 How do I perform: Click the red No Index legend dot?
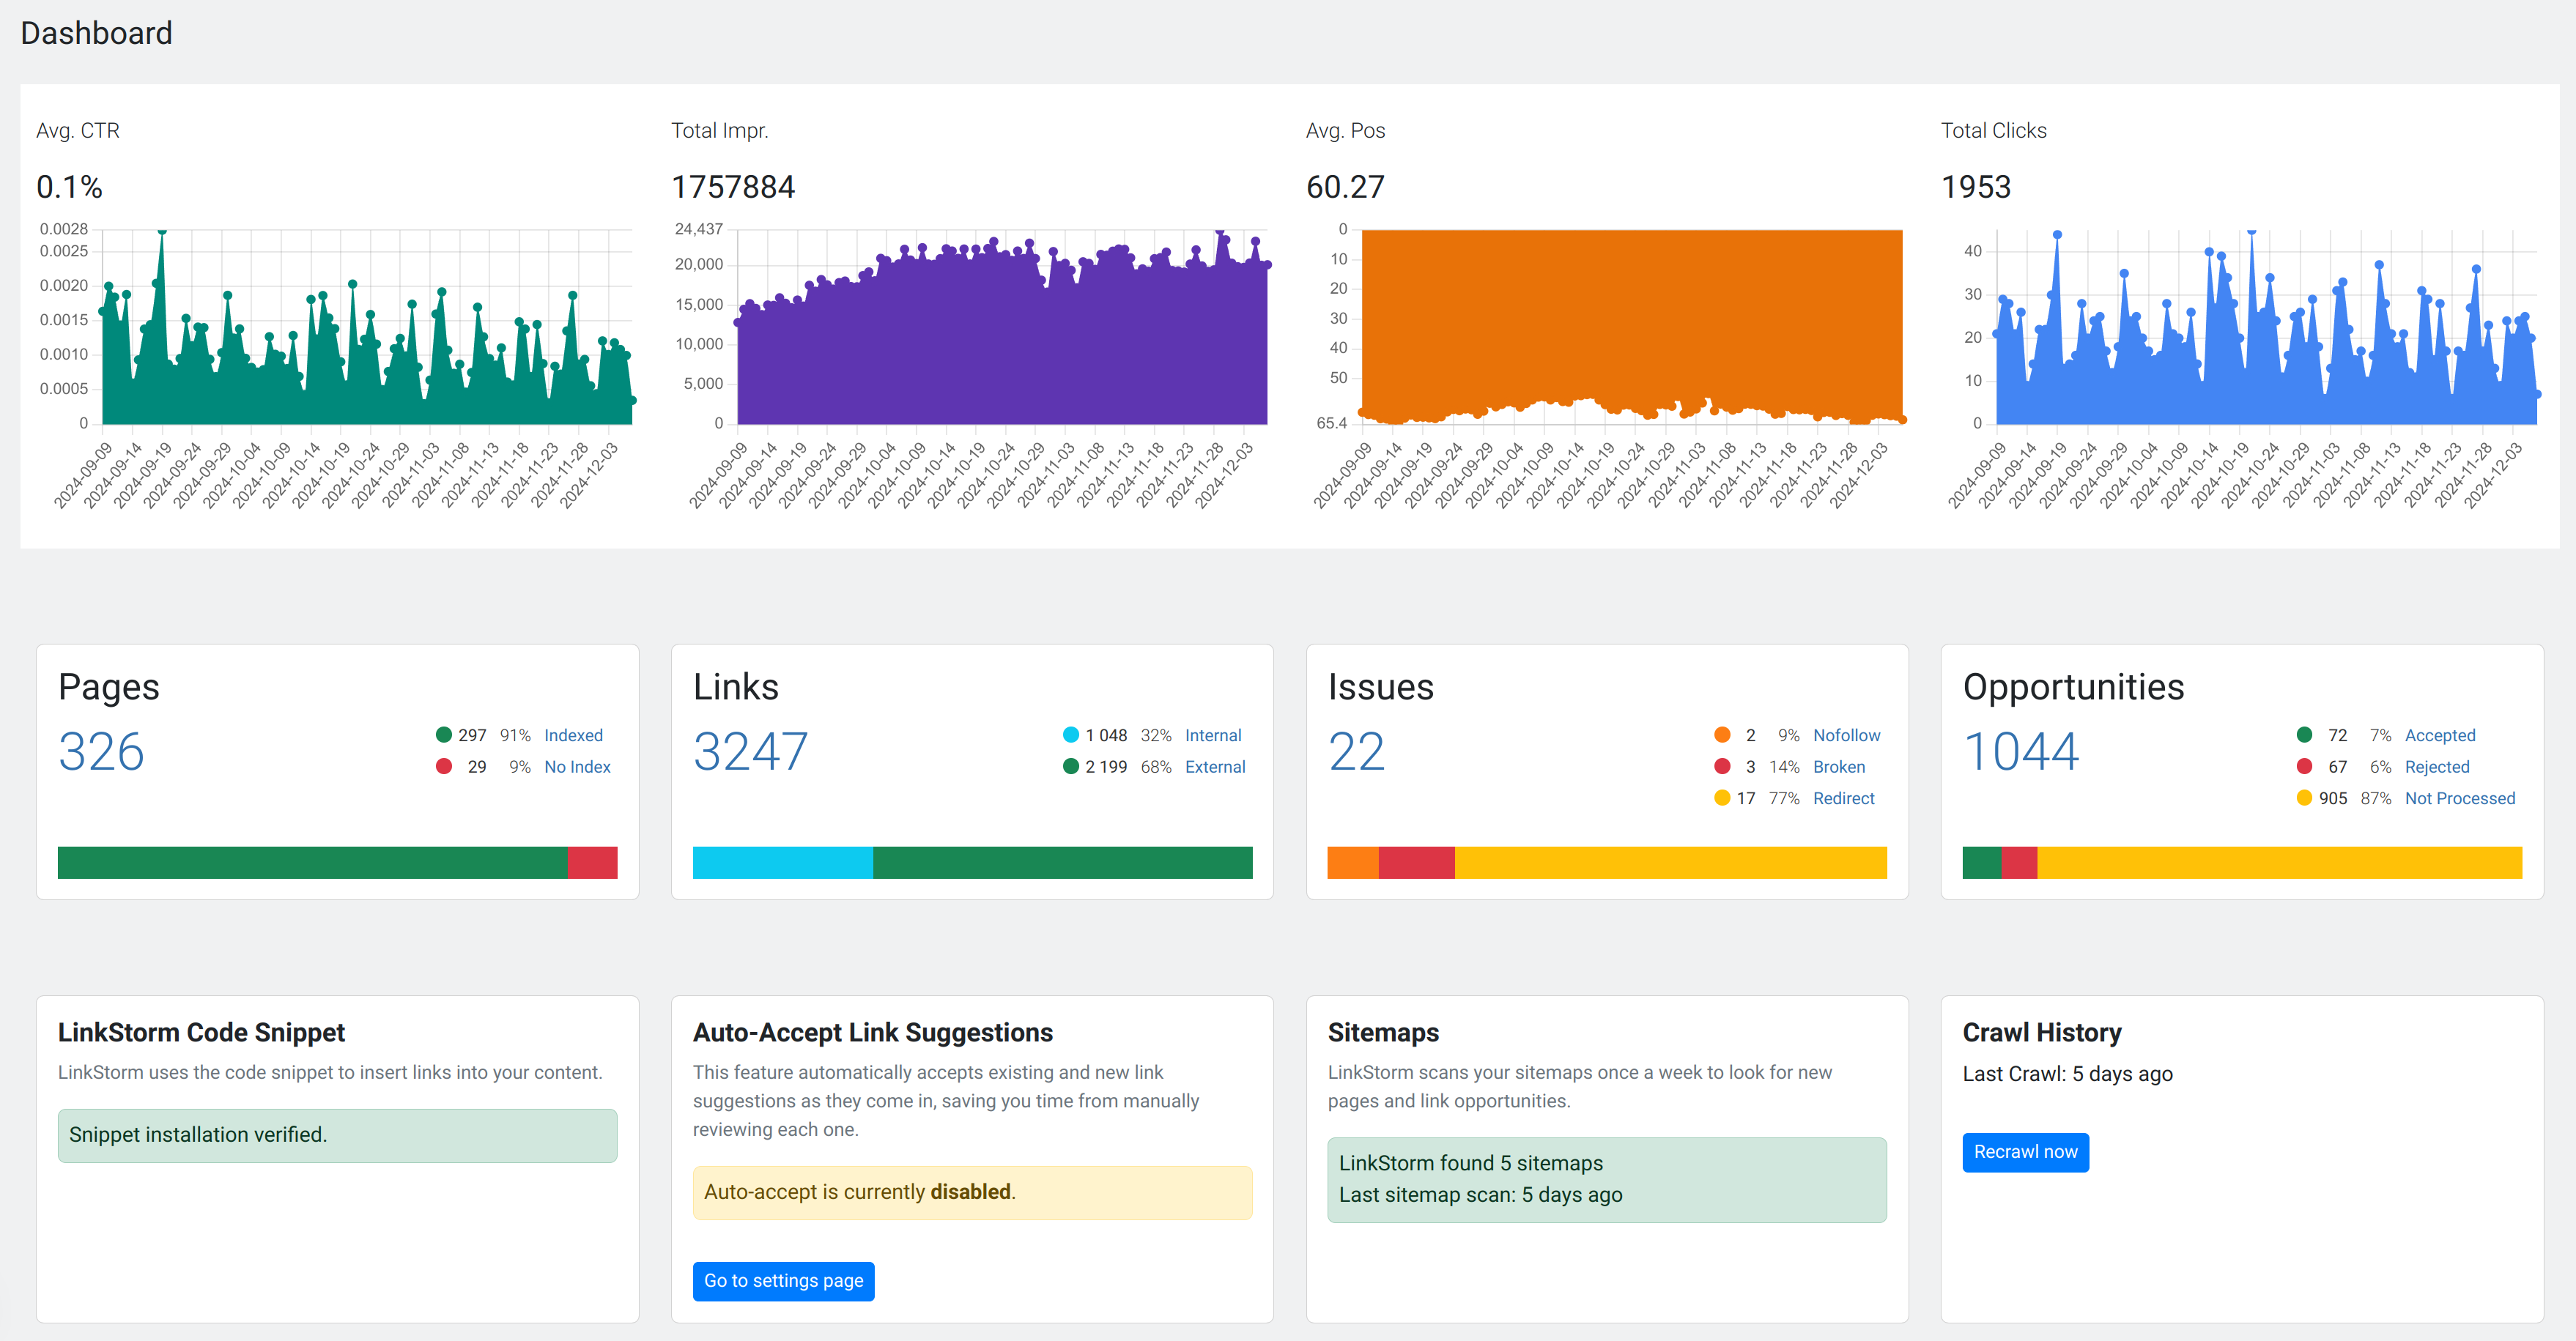pyautogui.click(x=444, y=766)
